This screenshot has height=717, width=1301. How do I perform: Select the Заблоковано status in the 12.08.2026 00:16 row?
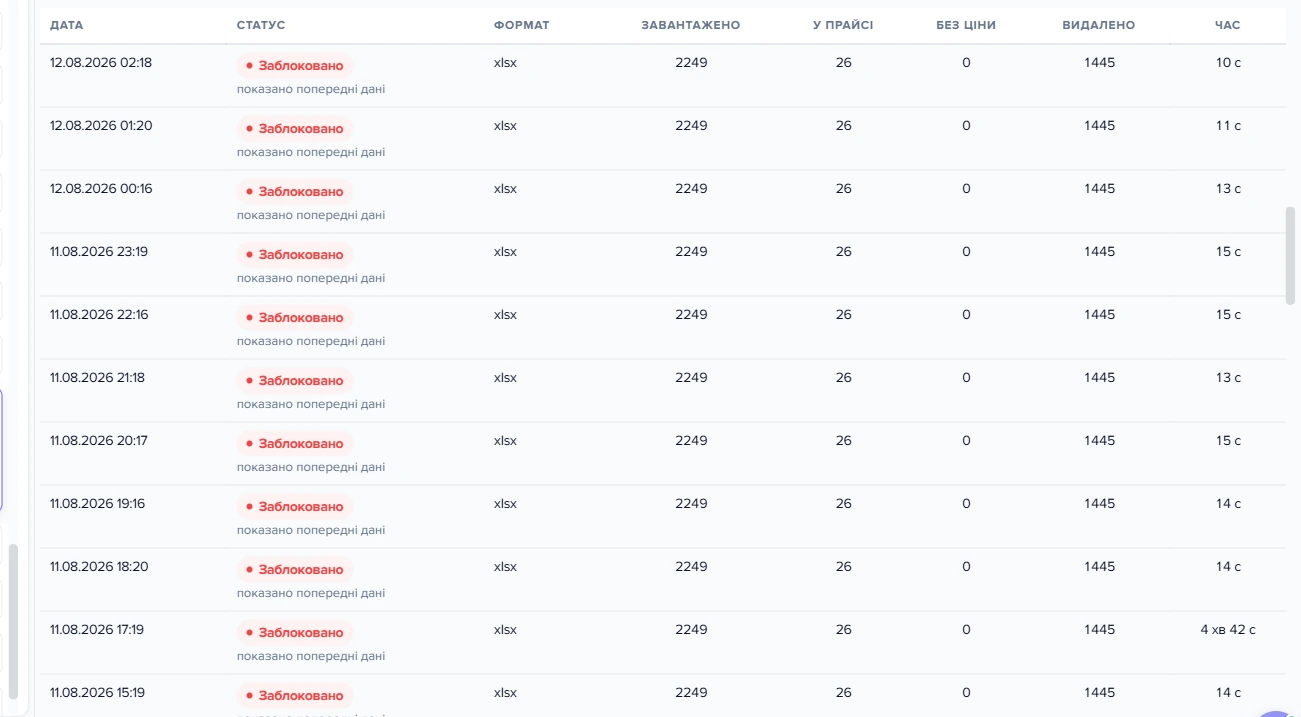pyautogui.click(x=295, y=192)
